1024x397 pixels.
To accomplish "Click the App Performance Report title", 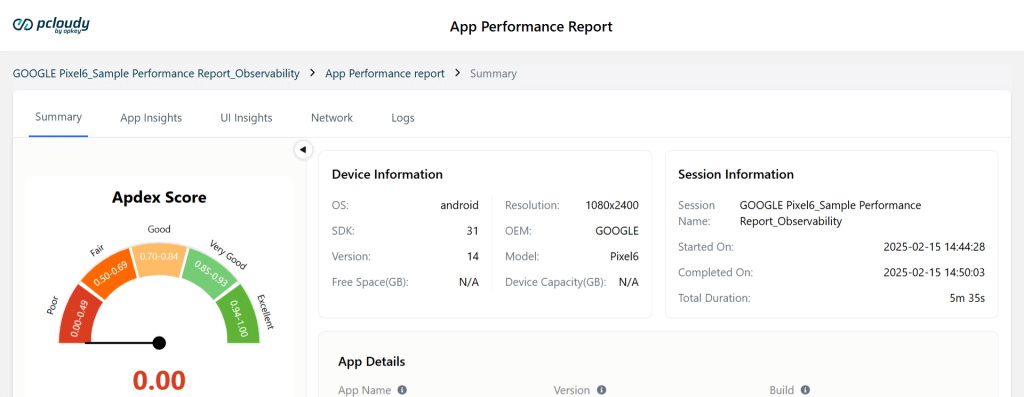I will (531, 27).
